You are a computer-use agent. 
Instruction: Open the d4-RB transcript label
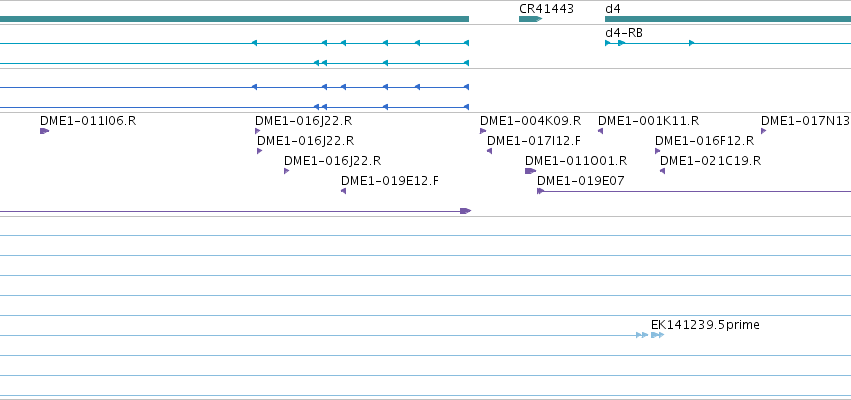(624, 33)
